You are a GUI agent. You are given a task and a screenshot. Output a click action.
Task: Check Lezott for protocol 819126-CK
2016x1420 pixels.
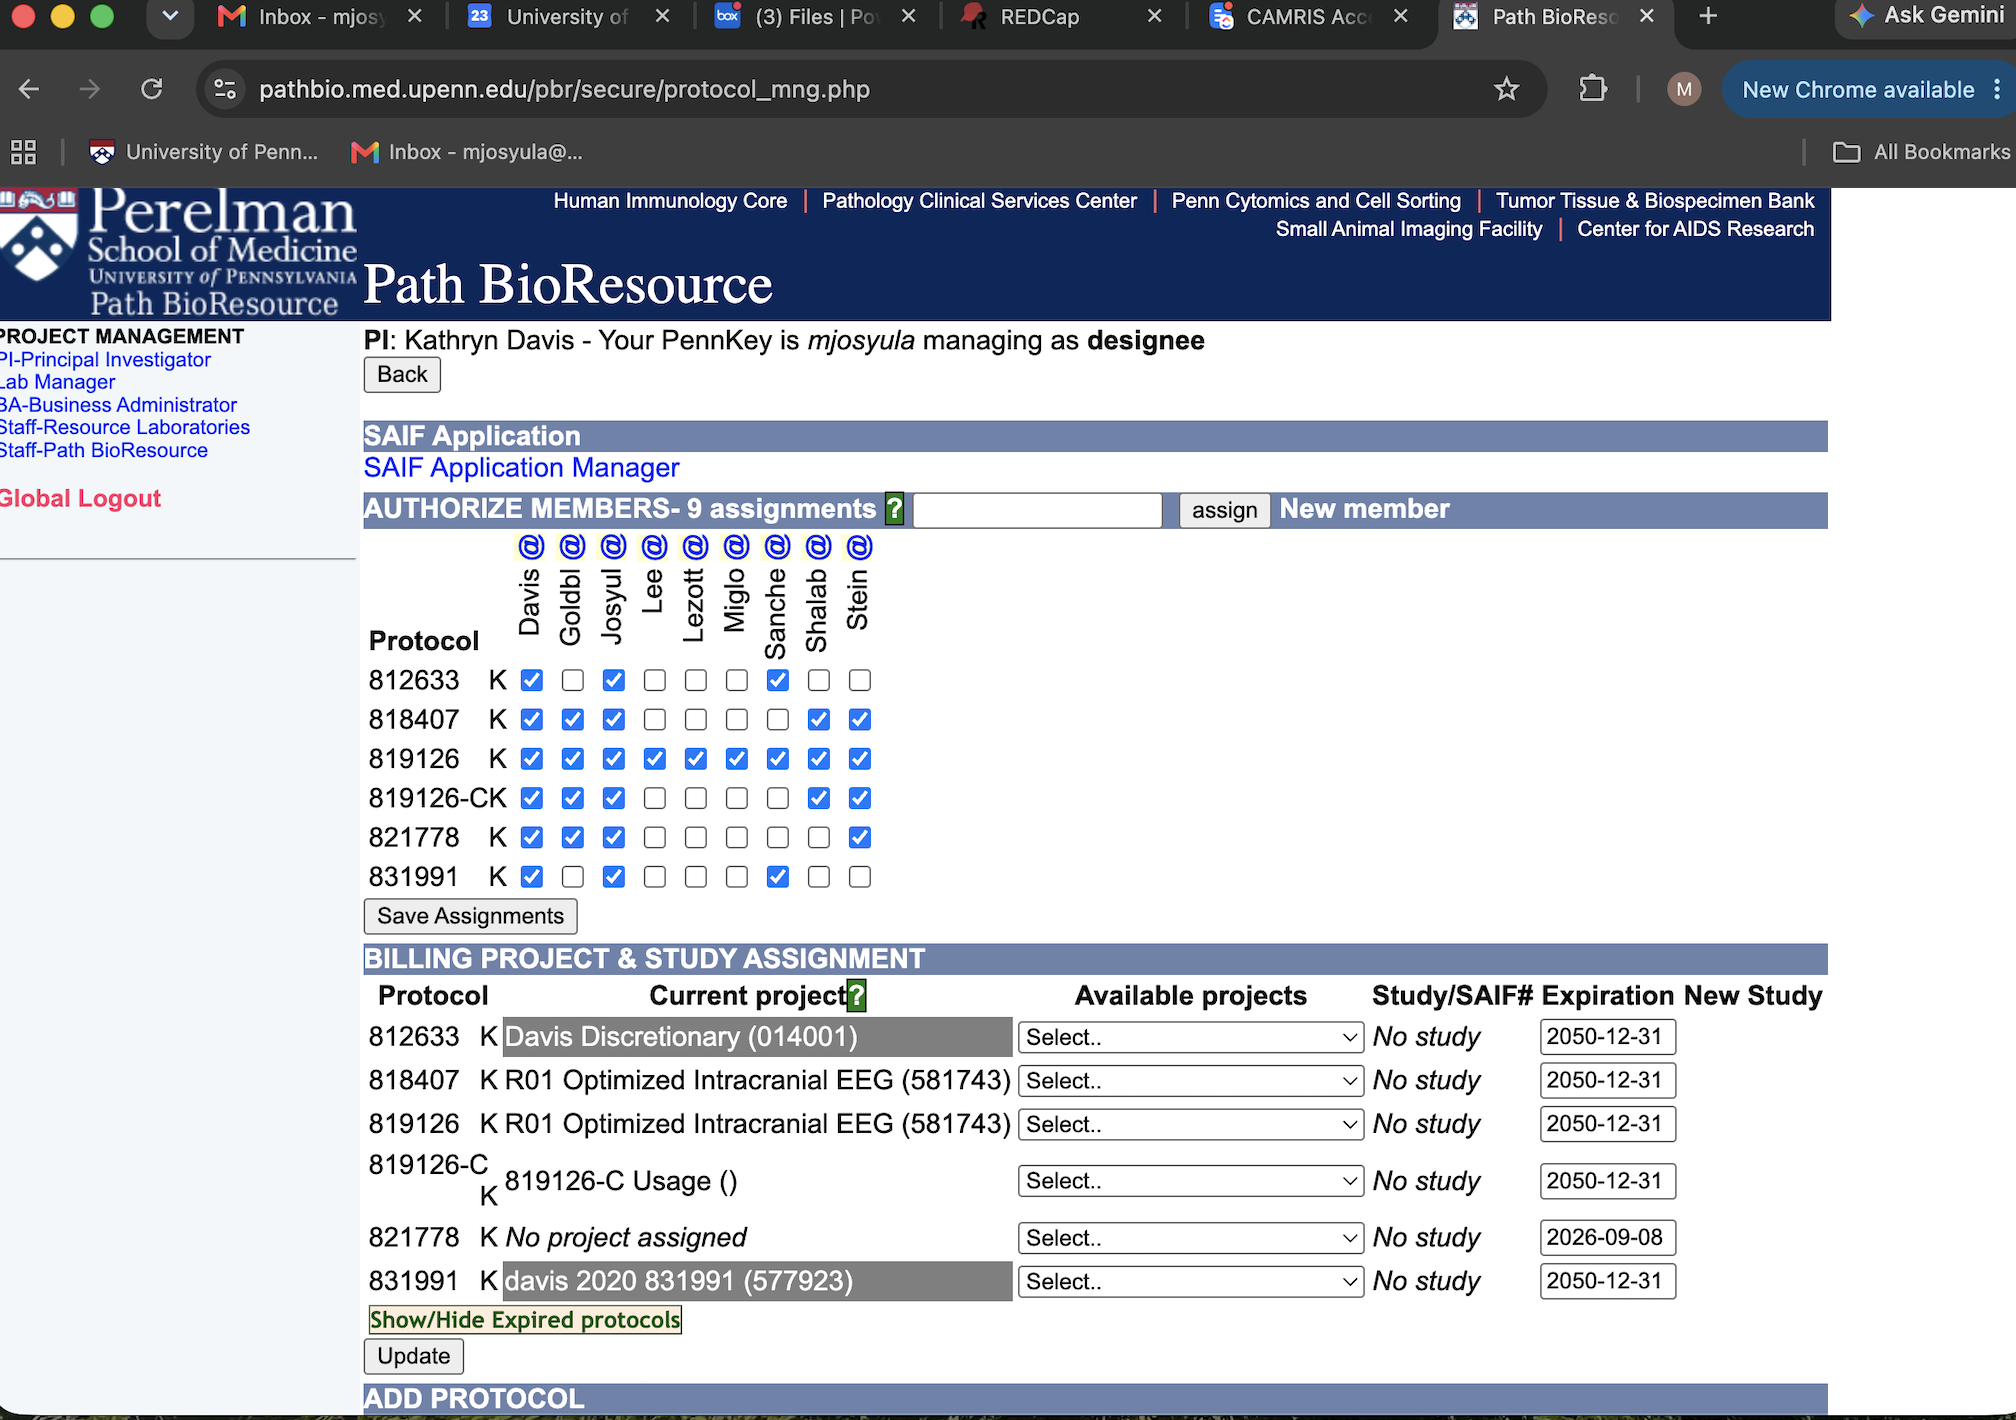tap(695, 798)
